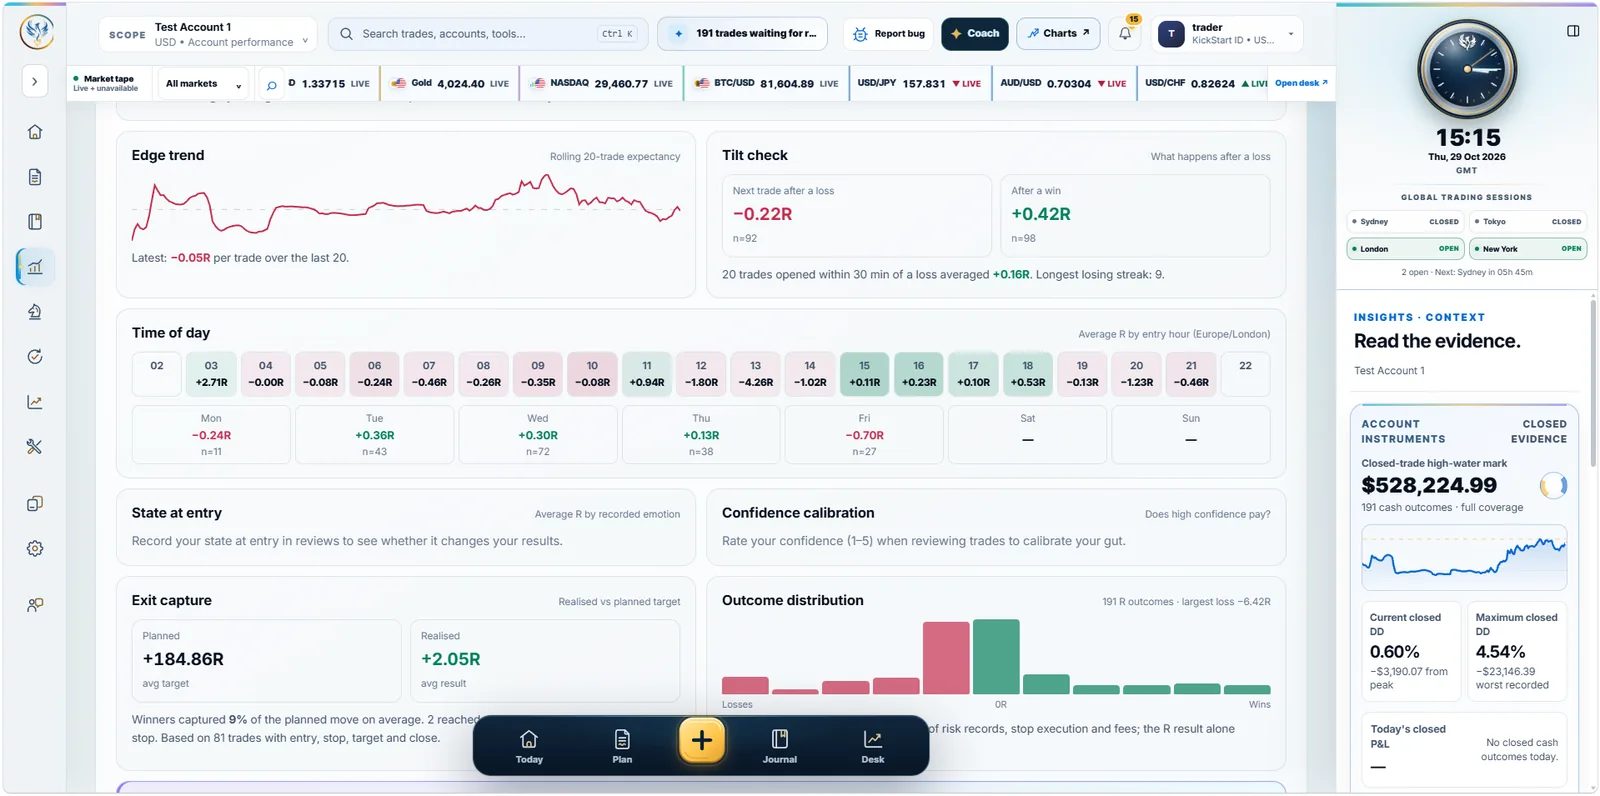Click the app logo in the top-left corner

click(x=37, y=32)
